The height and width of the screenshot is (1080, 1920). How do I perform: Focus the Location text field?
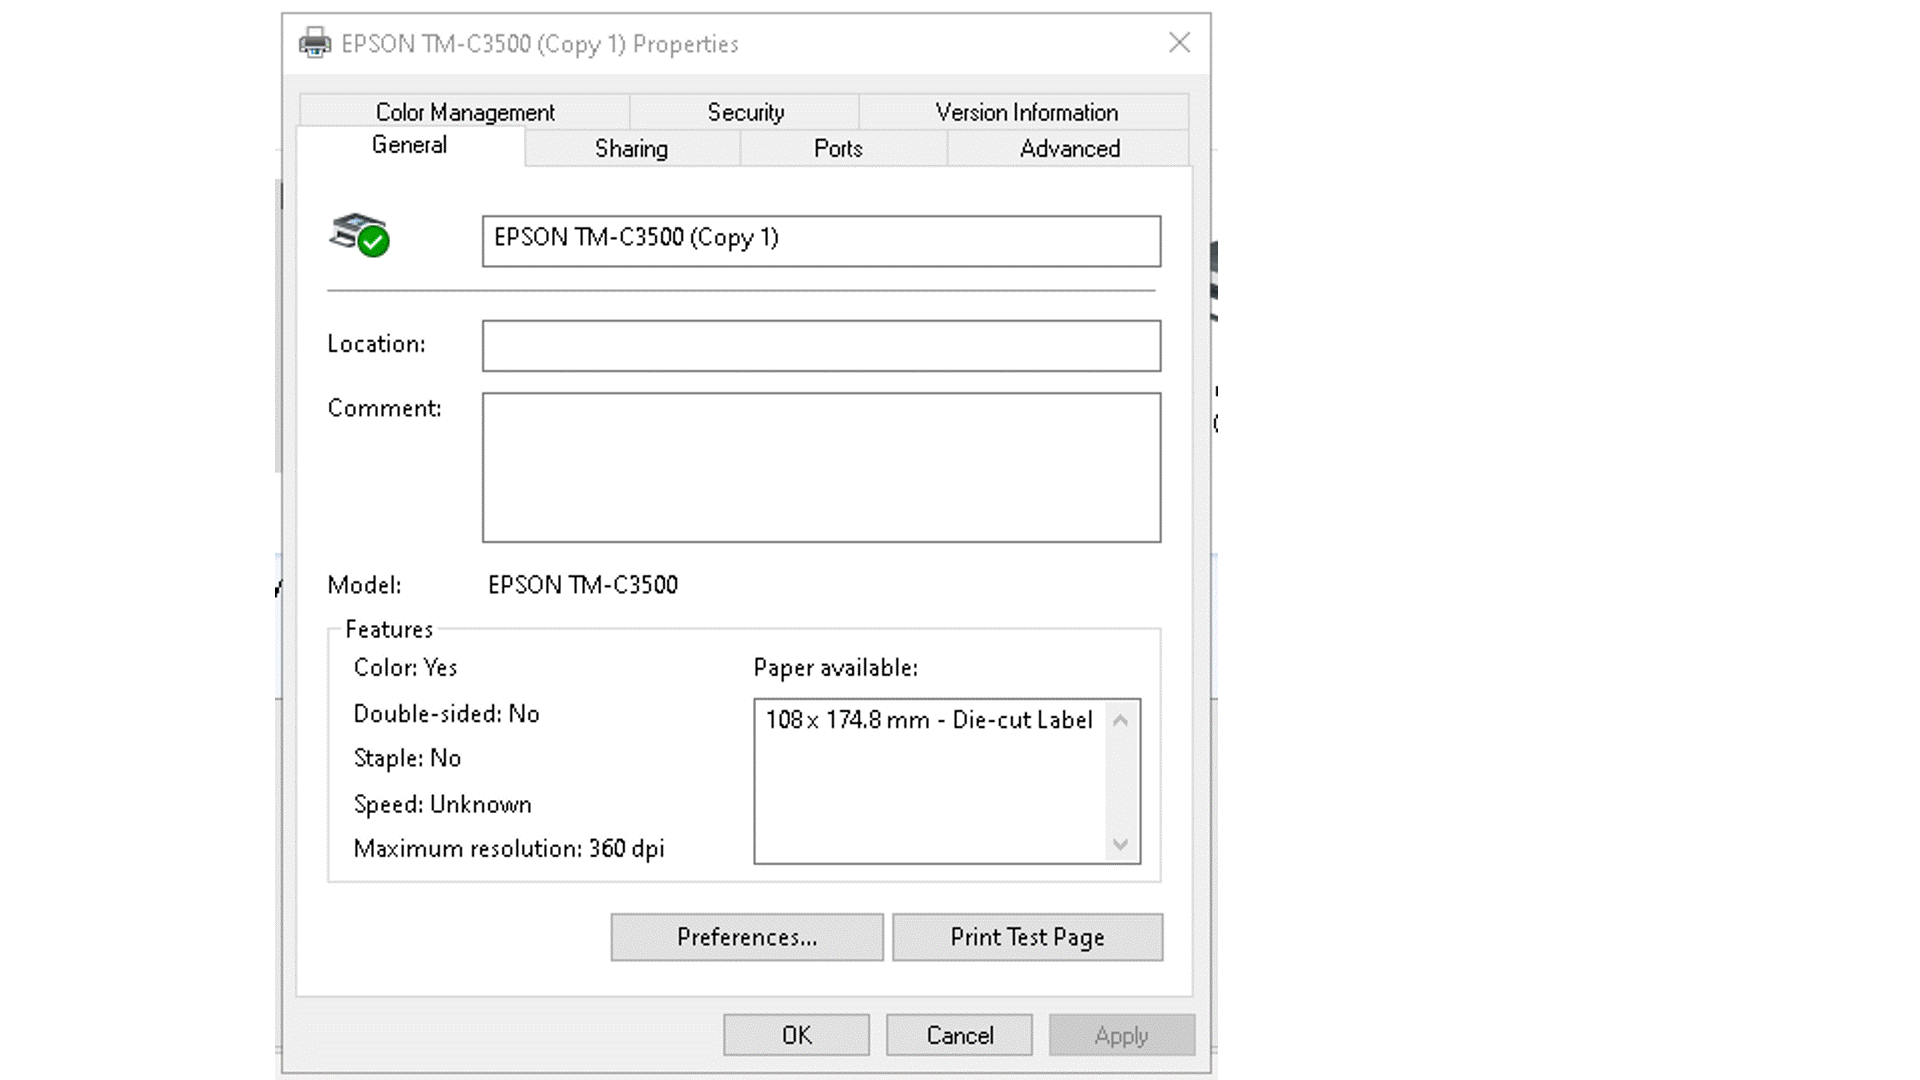point(821,346)
